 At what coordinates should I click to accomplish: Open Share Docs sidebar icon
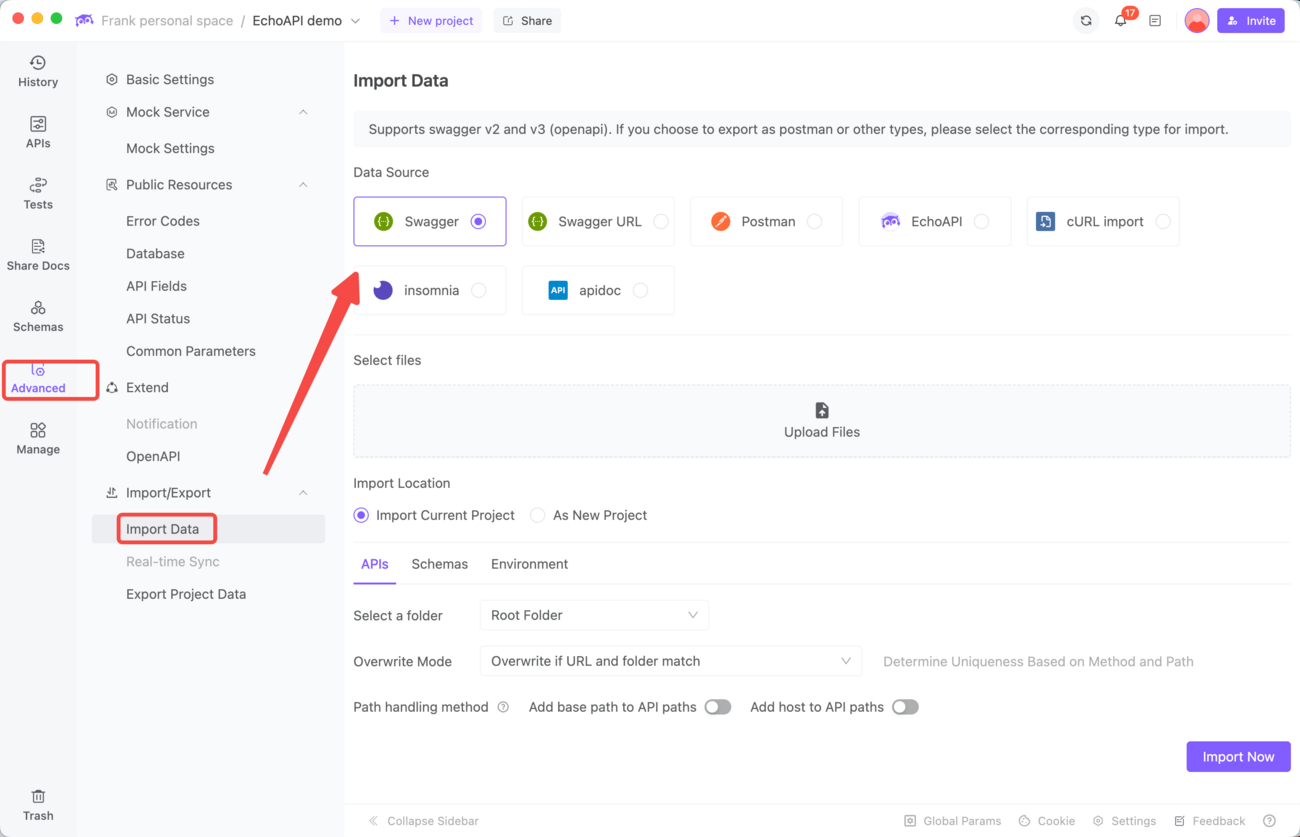click(x=38, y=254)
